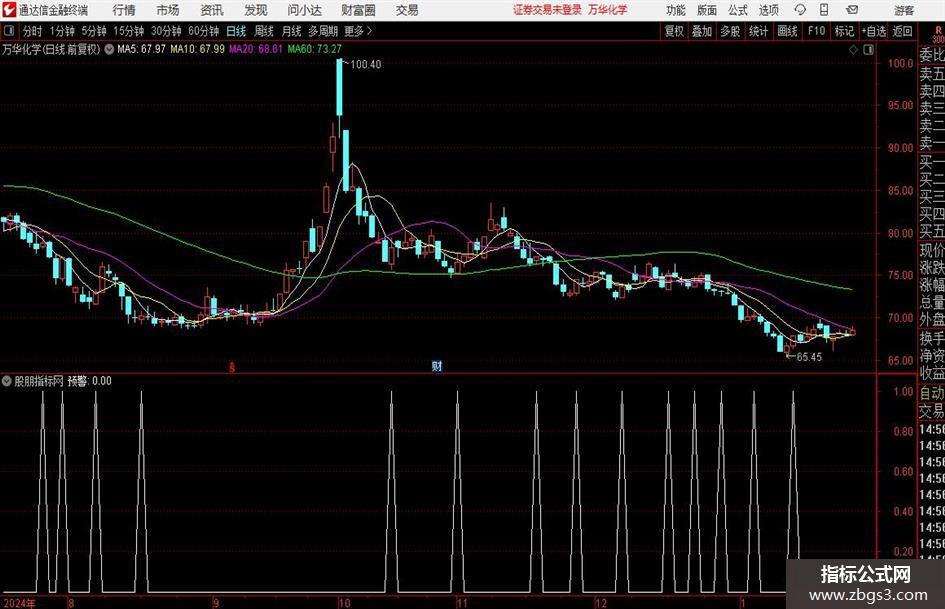Click the MA20: 68.61 indicator label
The height and width of the screenshot is (609, 945).
(x=256, y=49)
